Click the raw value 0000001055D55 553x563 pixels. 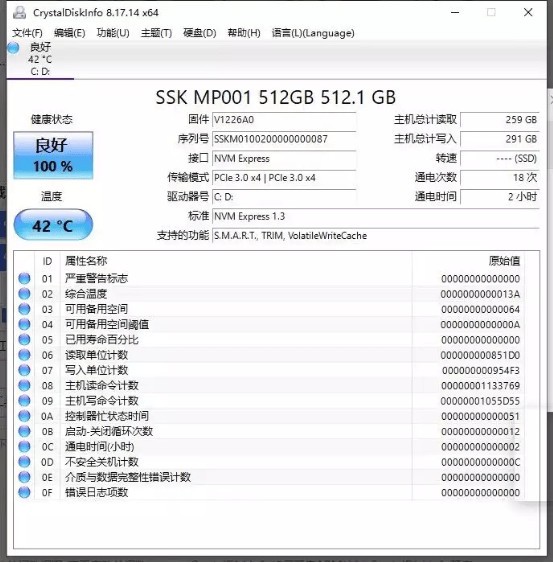pos(480,401)
